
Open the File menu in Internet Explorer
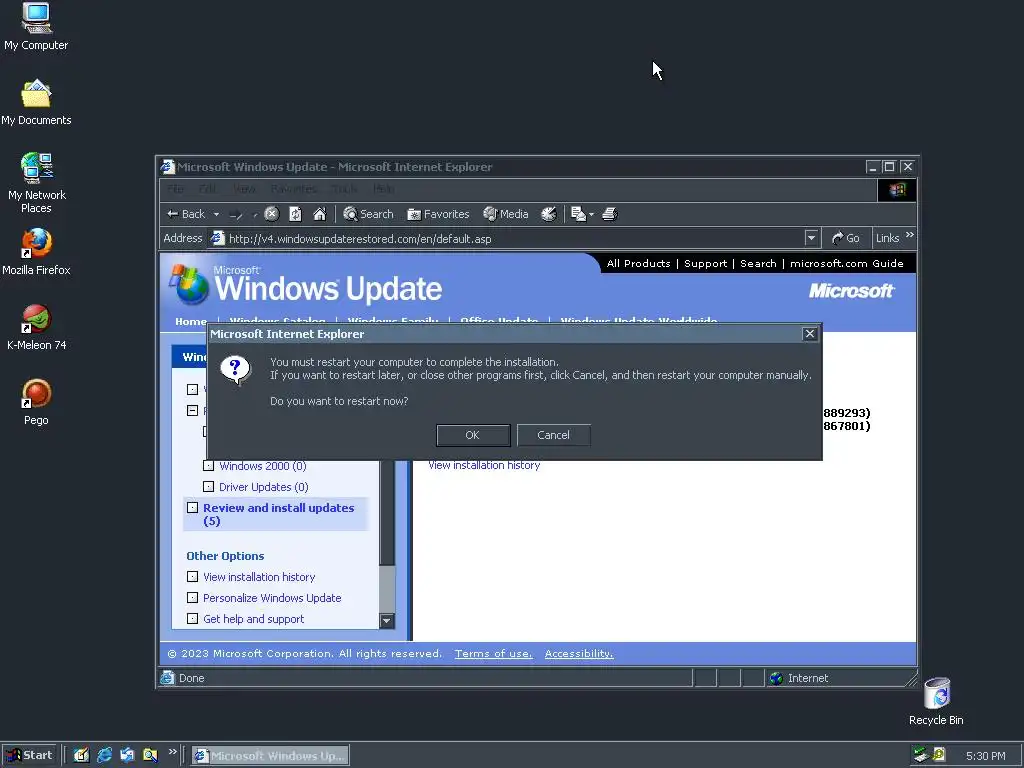[175, 189]
